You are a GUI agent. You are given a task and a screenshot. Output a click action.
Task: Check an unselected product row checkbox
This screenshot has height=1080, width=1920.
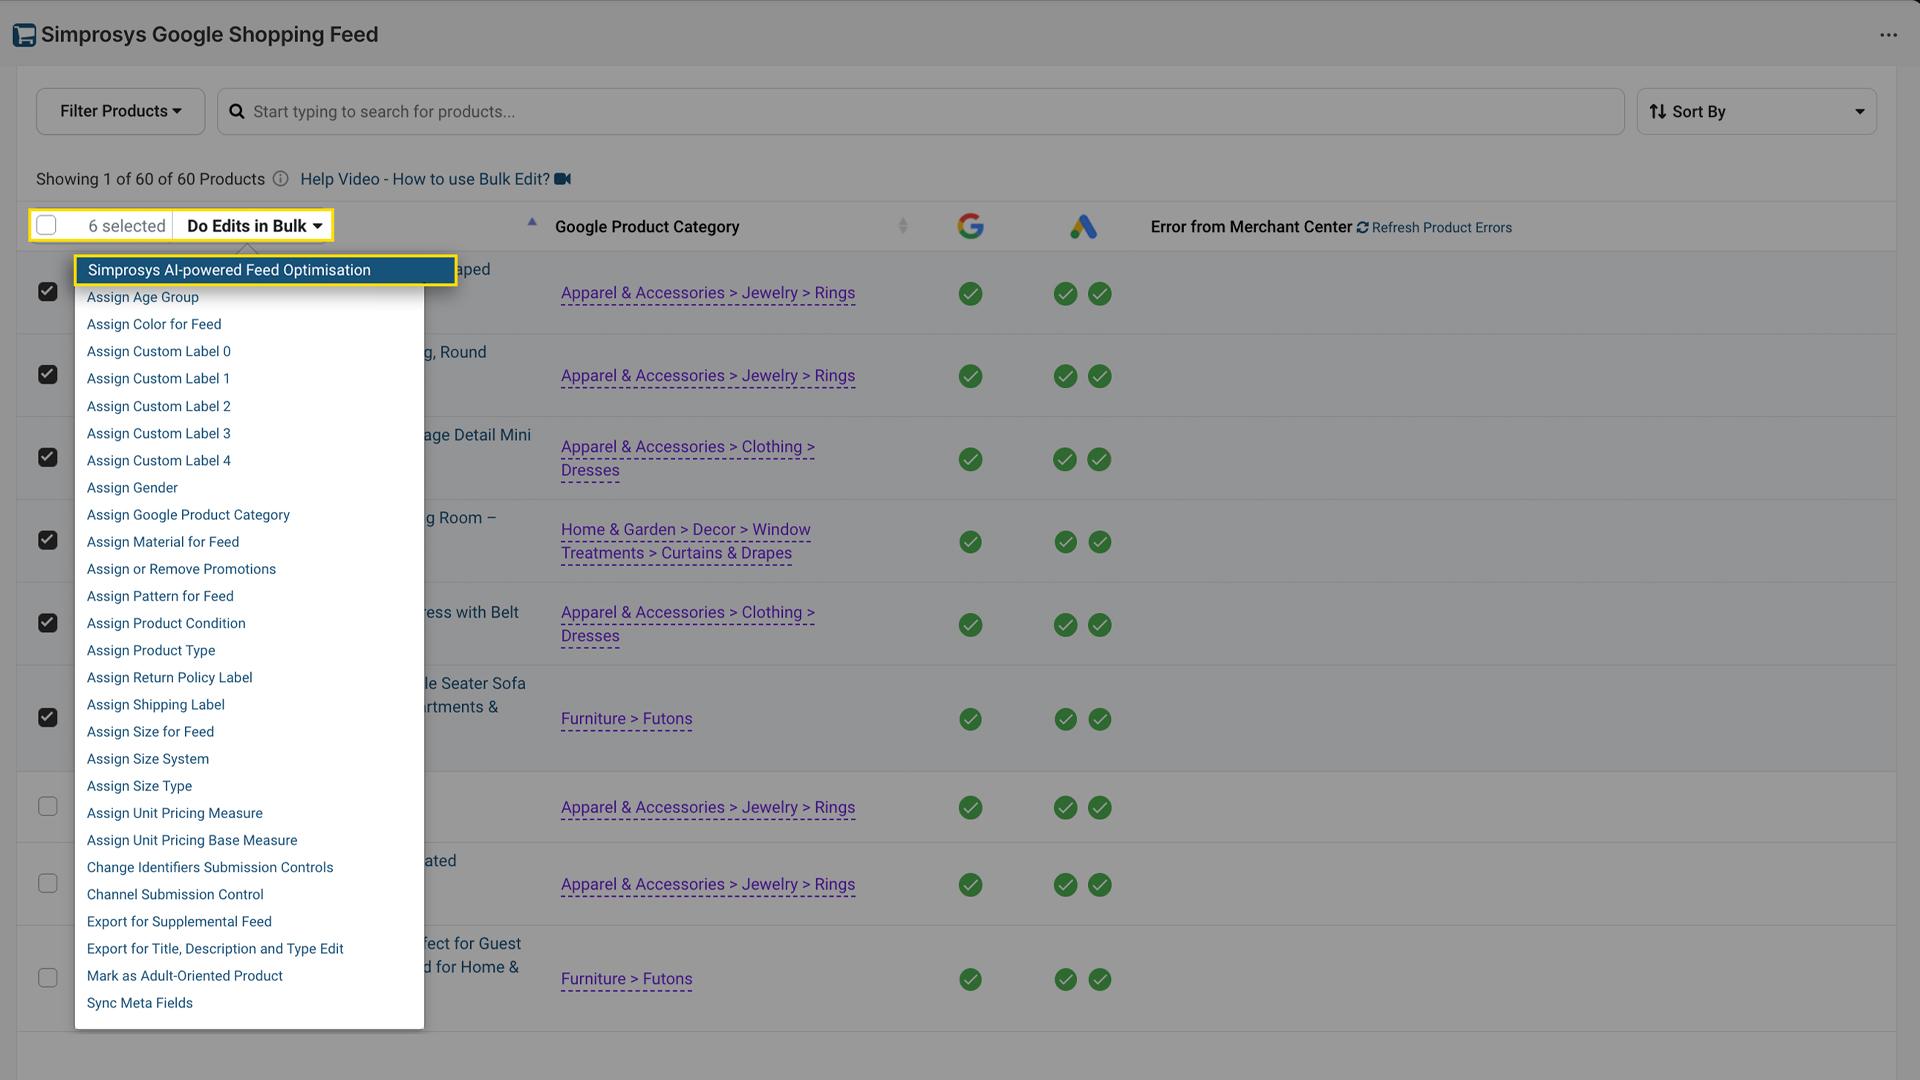pos(47,806)
